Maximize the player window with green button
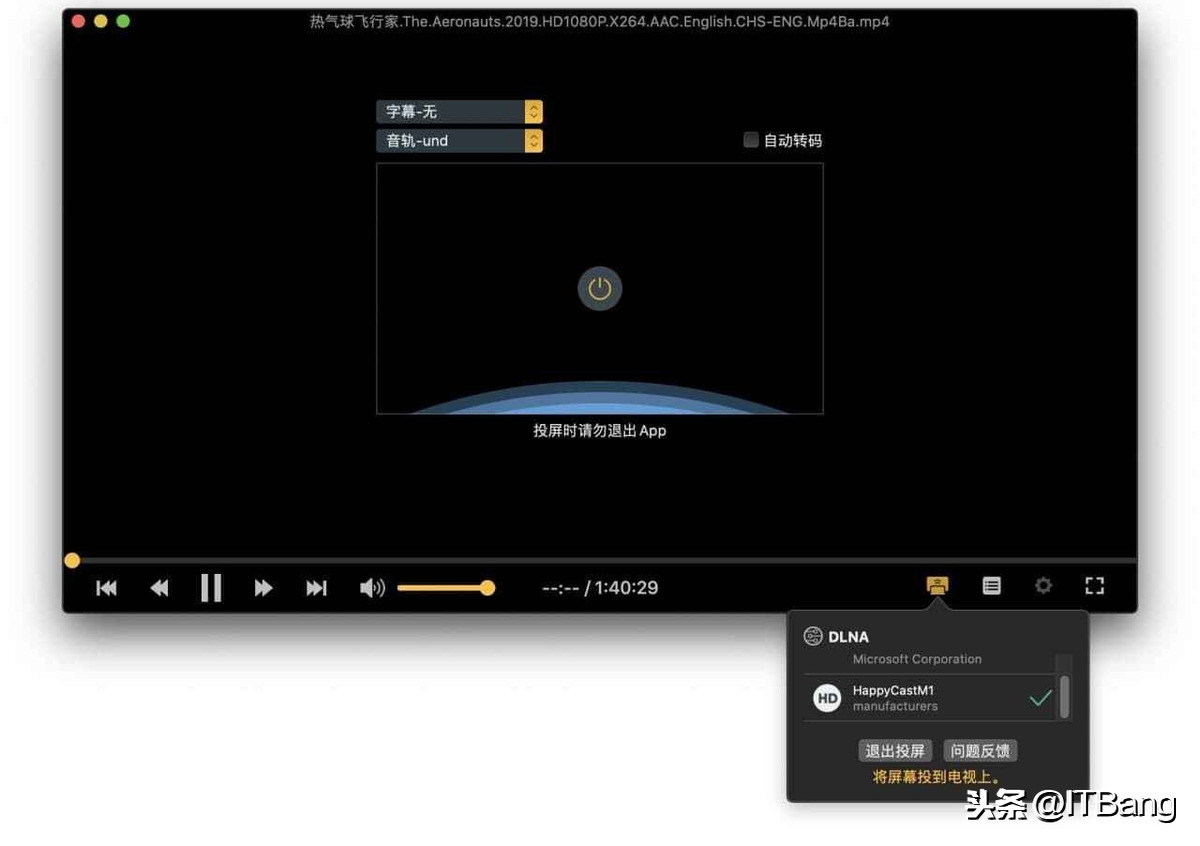This screenshot has width=1200, height=846. point(123,21)
